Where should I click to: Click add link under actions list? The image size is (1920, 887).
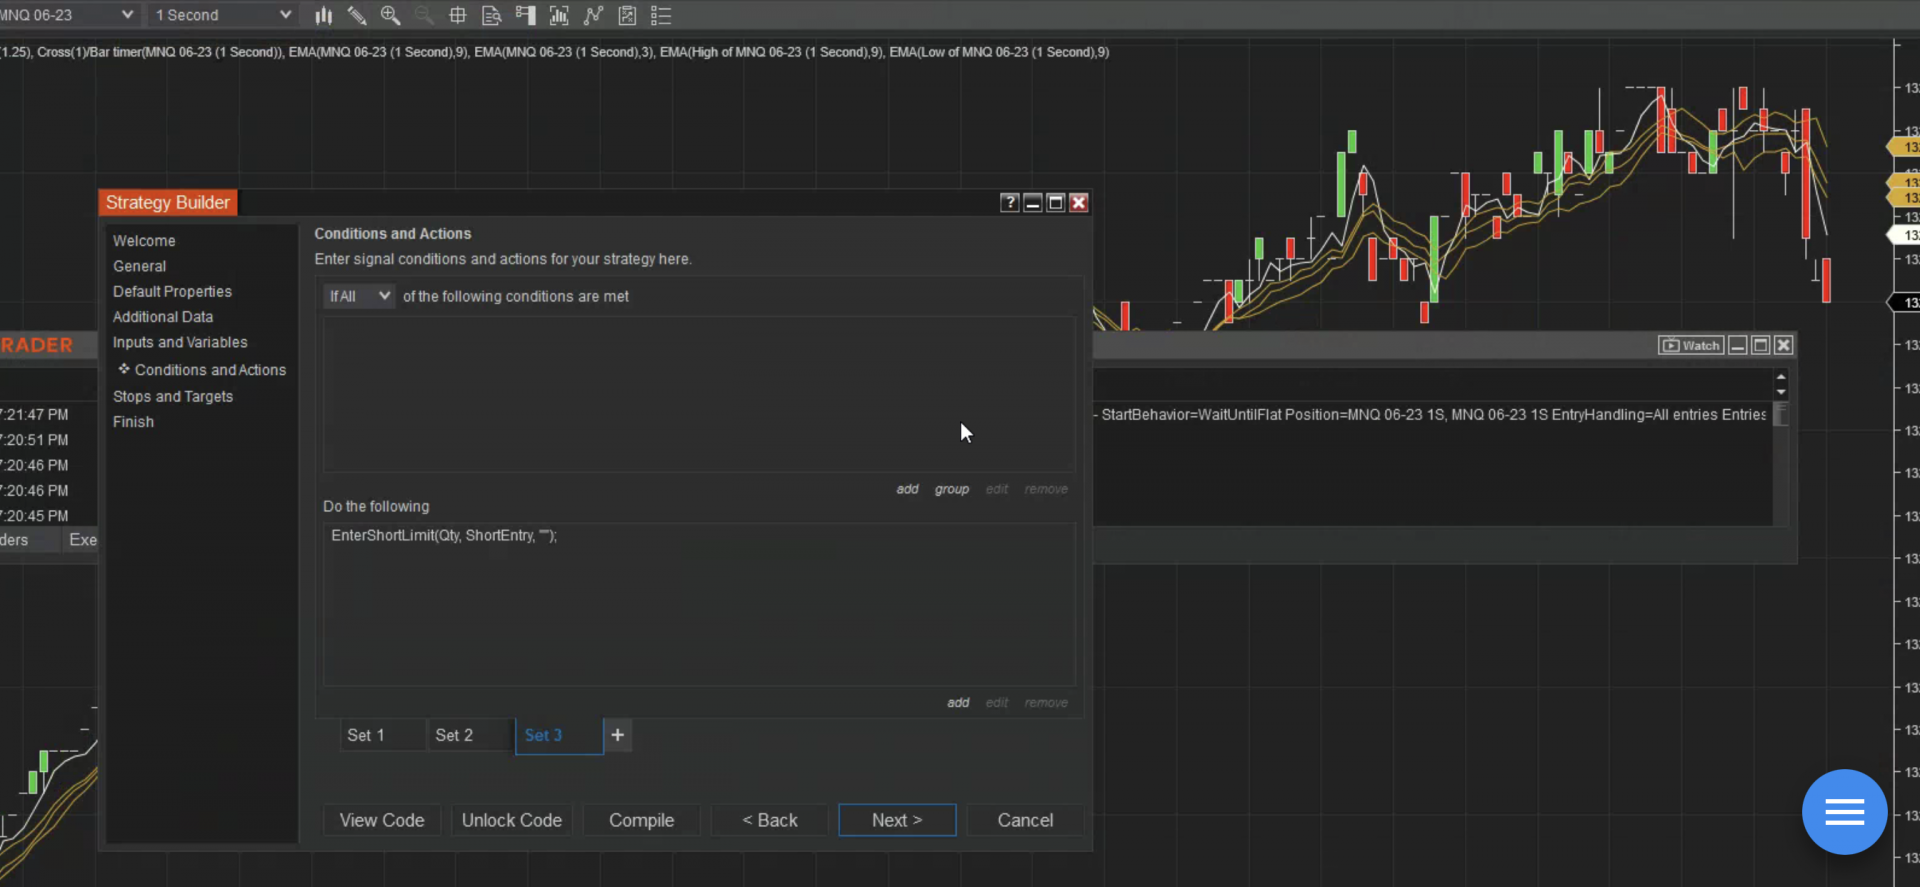pyautogui.click(x=958, y=703)
